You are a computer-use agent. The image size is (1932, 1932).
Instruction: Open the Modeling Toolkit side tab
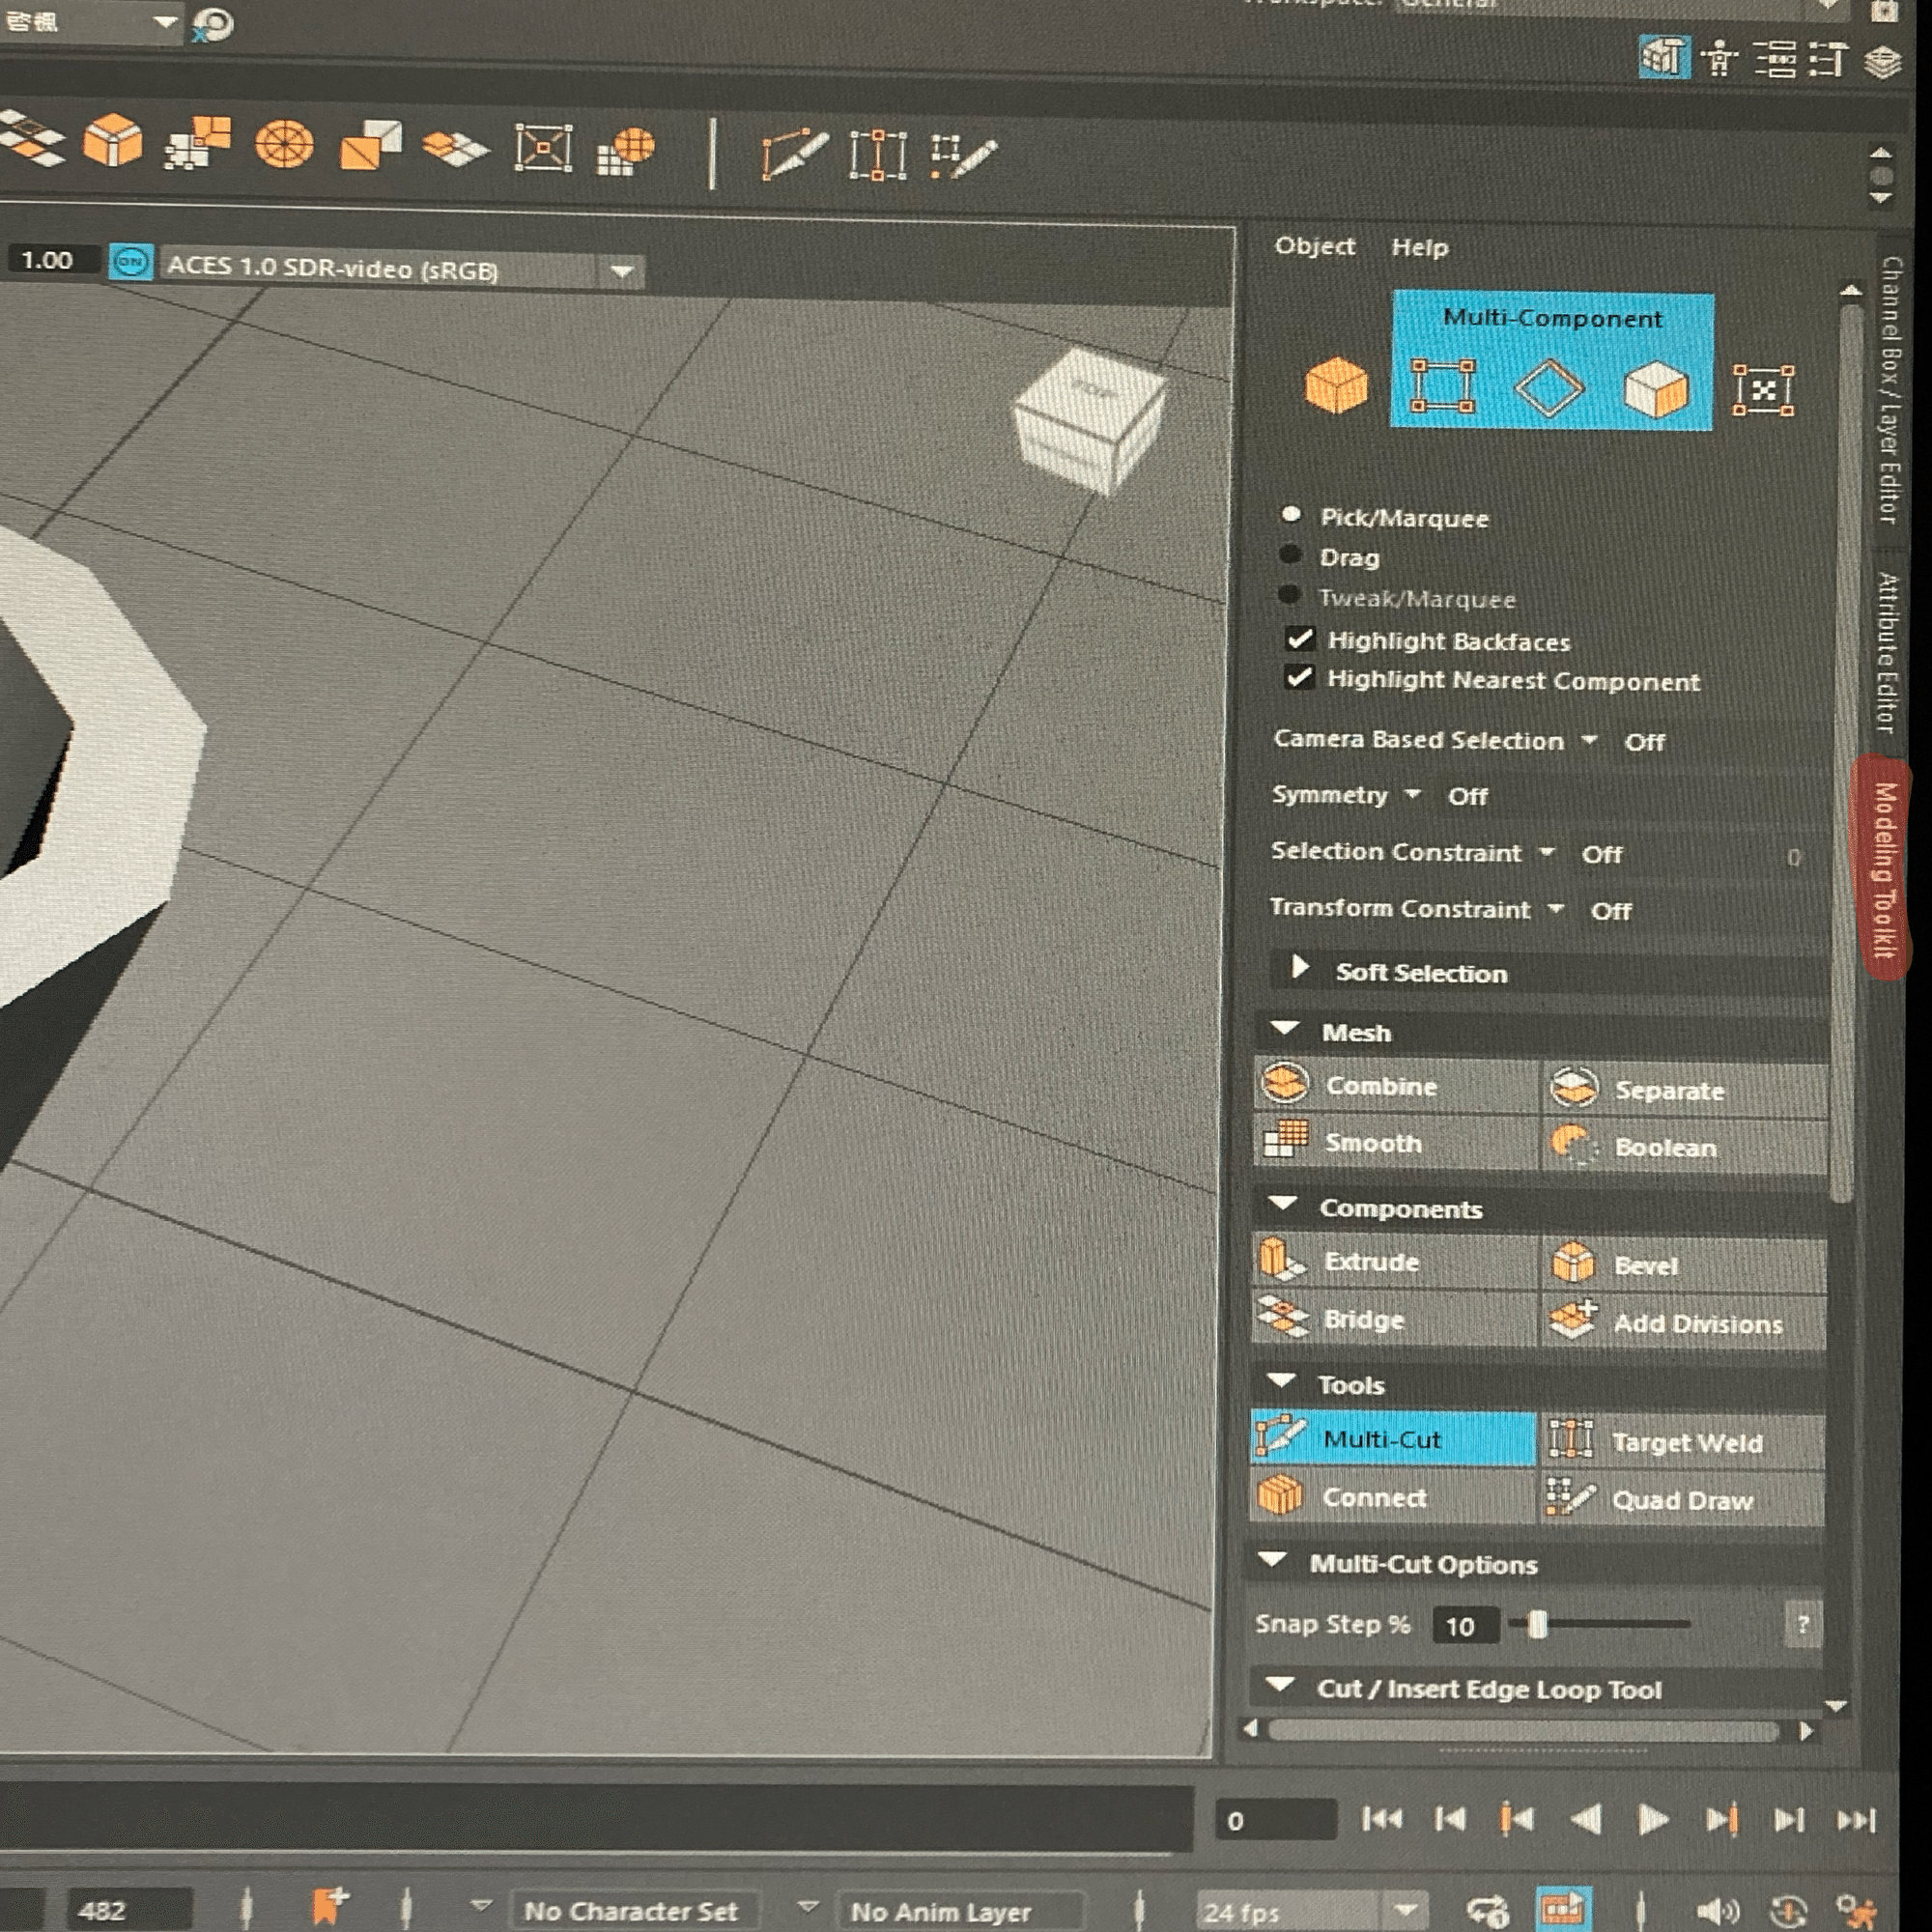click(1884, 868)
